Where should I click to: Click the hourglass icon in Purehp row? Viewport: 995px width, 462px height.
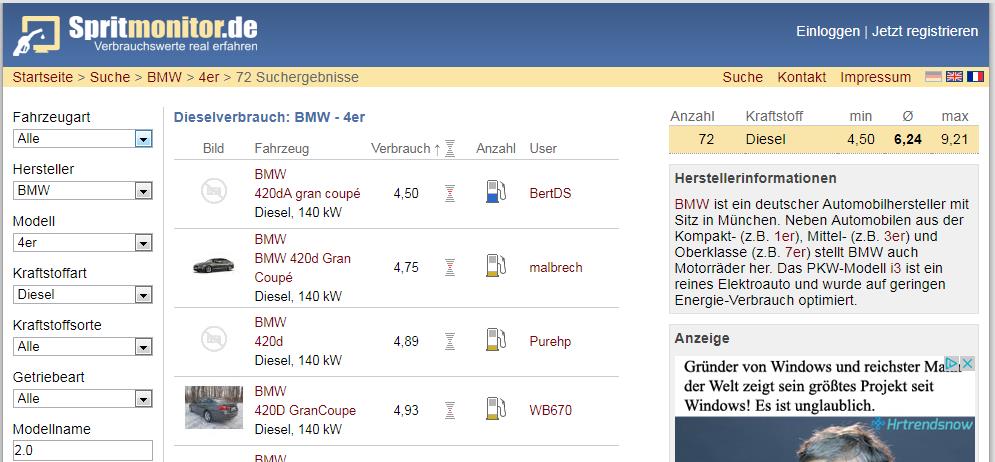click(x=450, y=341)
